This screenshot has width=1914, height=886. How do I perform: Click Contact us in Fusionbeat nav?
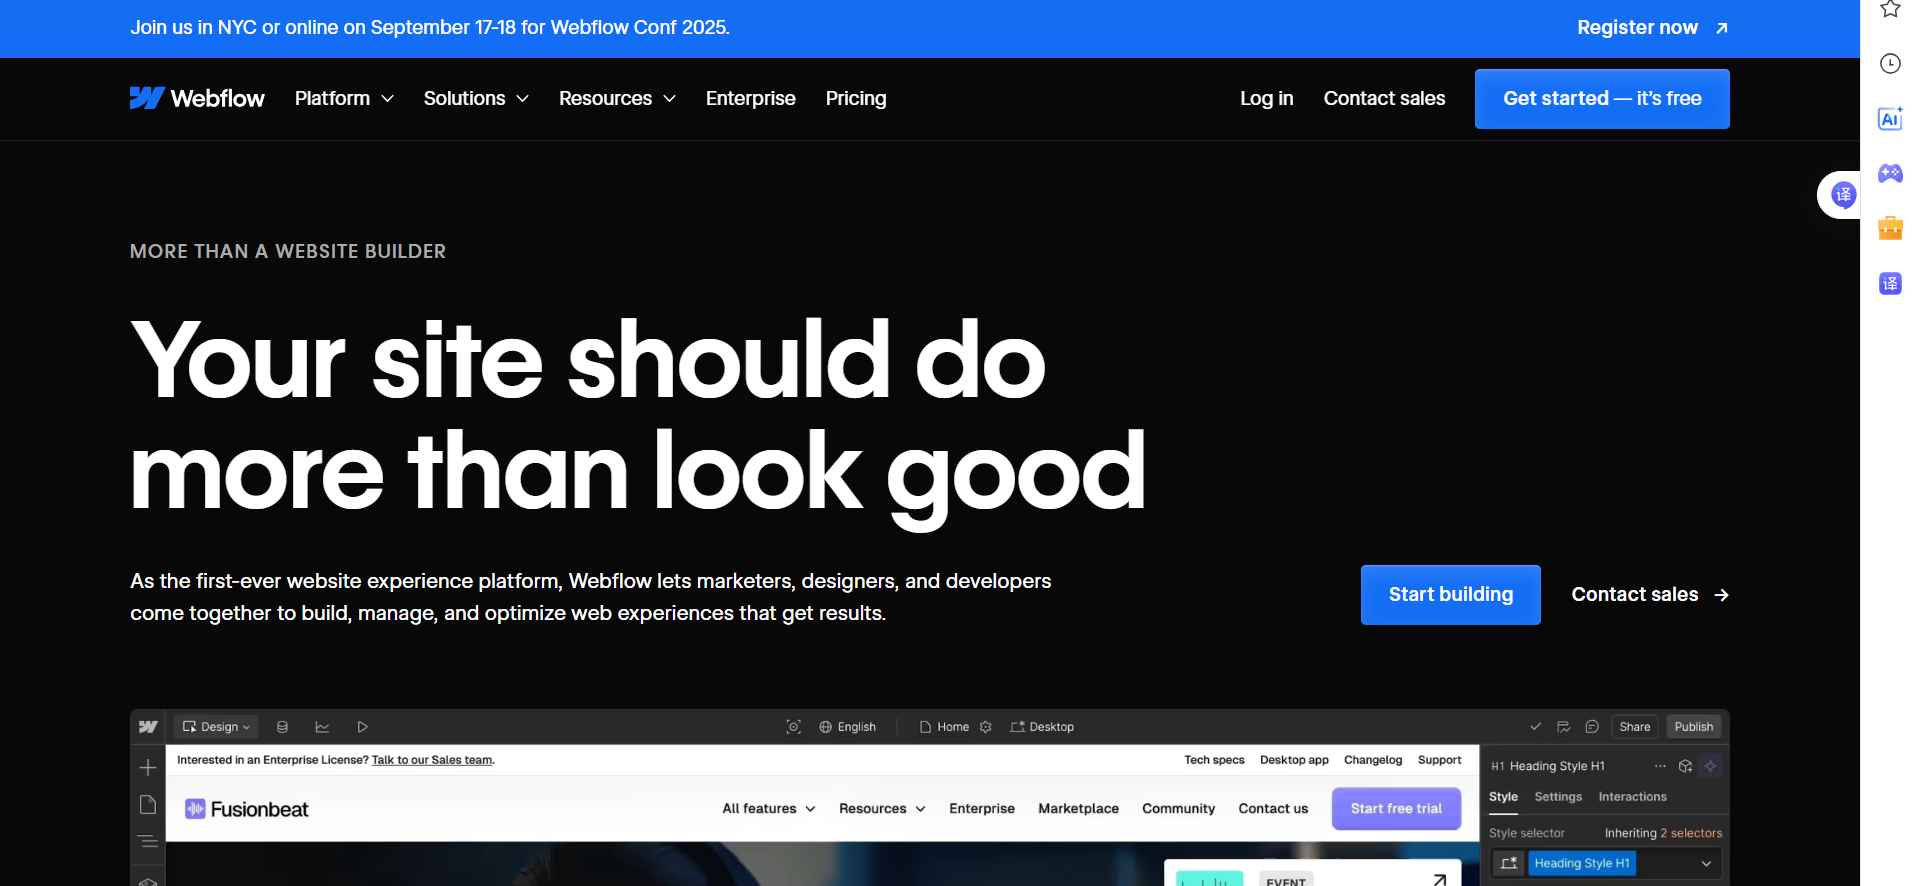point(1273,809)
